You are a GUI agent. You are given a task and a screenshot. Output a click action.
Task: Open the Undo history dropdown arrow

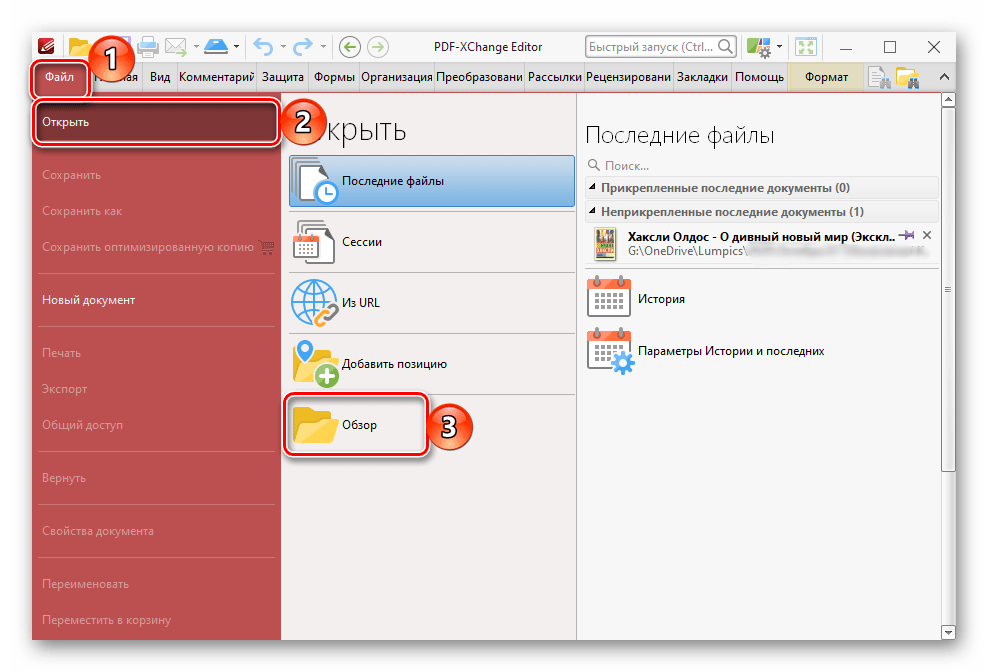click(283, 47)
